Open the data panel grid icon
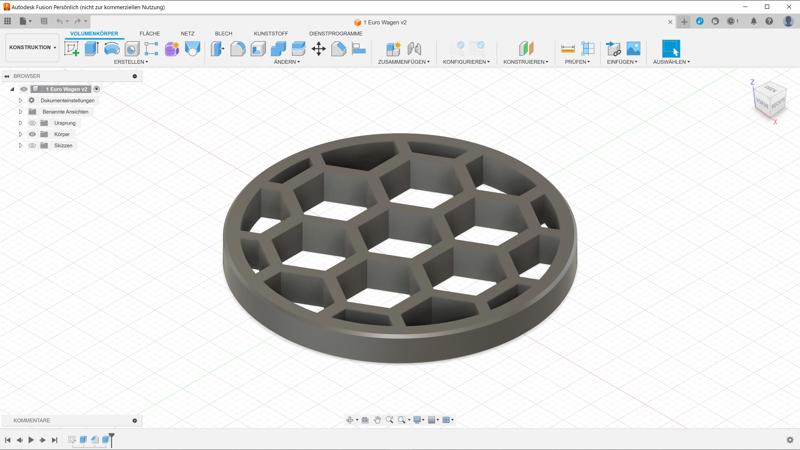 7,21
